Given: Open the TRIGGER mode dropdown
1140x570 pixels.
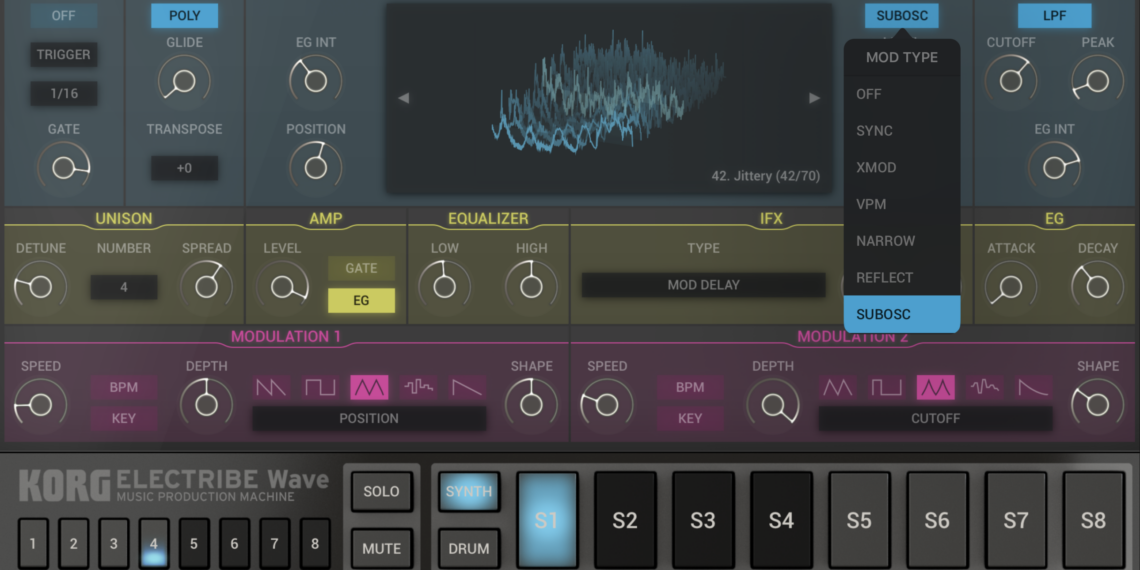Looking at the screenshot, I should [x=63, y=55].
